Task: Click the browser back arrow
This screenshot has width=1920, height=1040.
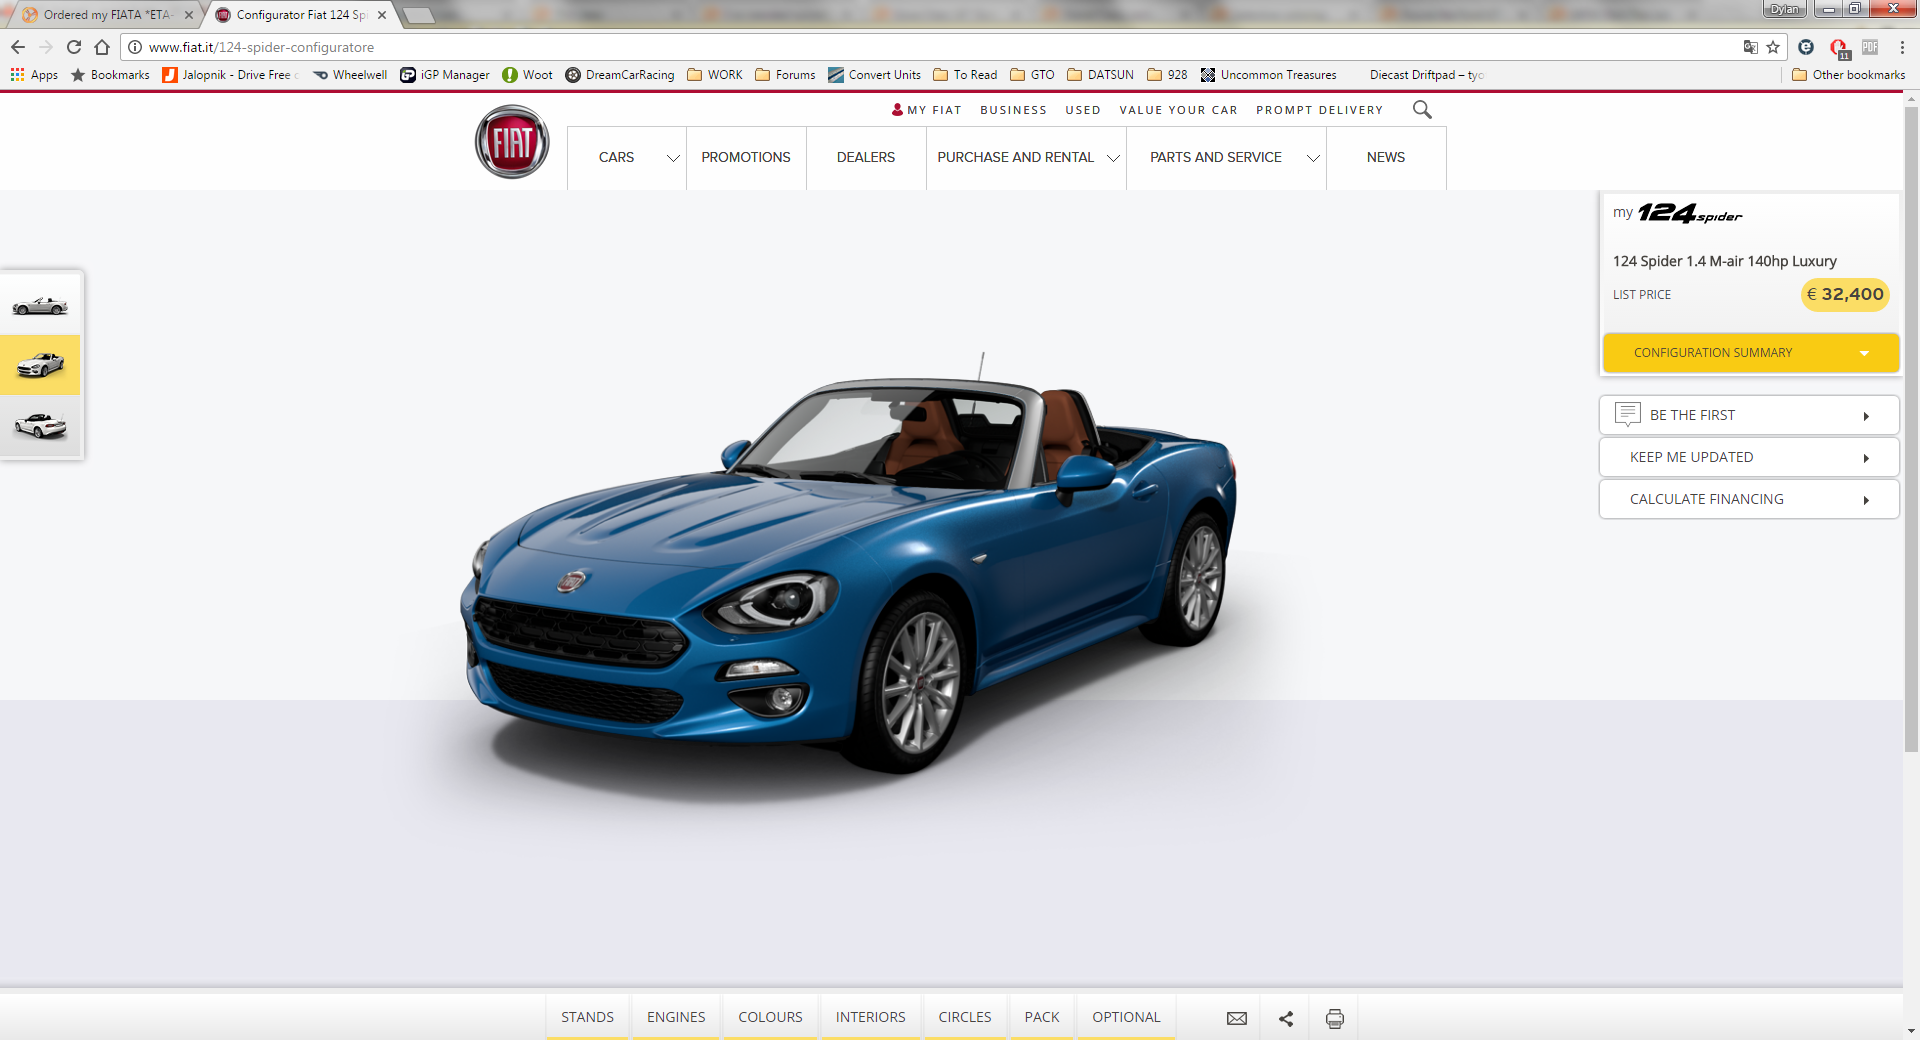Action: (x=18, y=47)
